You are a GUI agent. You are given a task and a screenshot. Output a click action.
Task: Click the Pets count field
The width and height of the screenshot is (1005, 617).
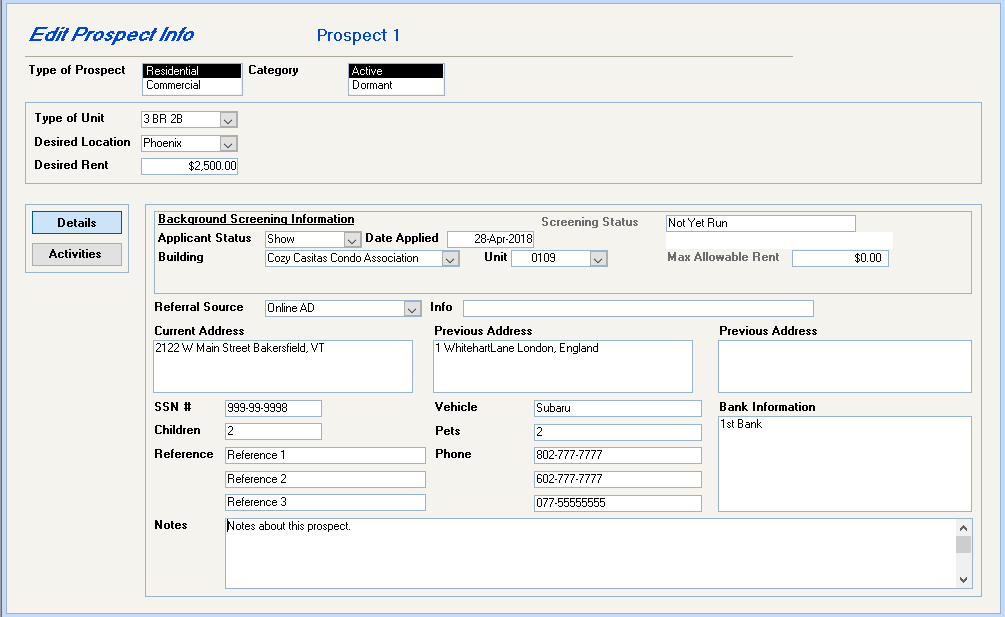(618, 432)
